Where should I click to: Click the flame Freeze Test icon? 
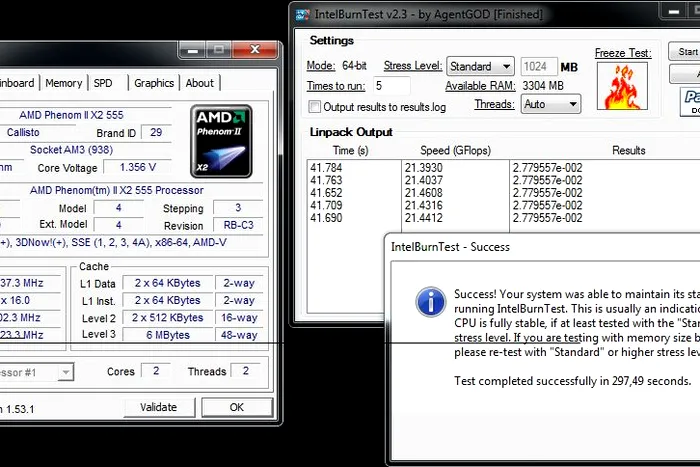pyautogui.click(x=622, y=86)
